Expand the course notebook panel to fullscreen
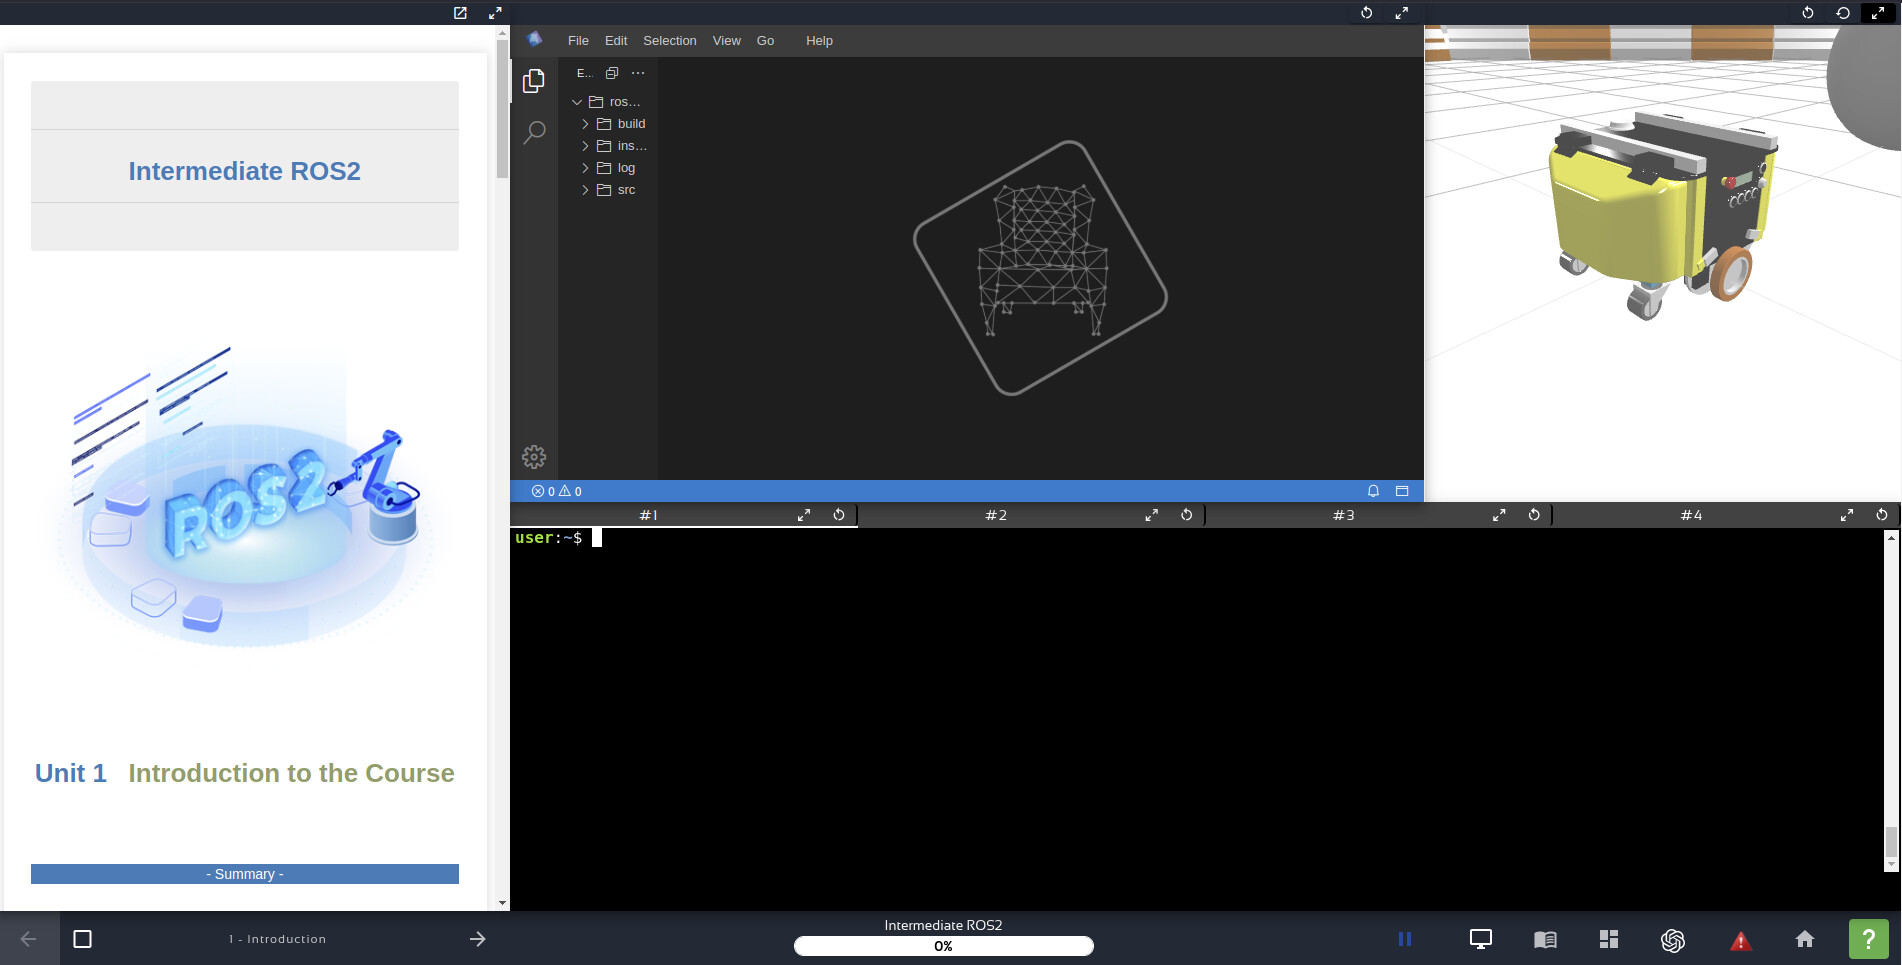Screen dimensions: 1902x965 [x=495, y=13]
